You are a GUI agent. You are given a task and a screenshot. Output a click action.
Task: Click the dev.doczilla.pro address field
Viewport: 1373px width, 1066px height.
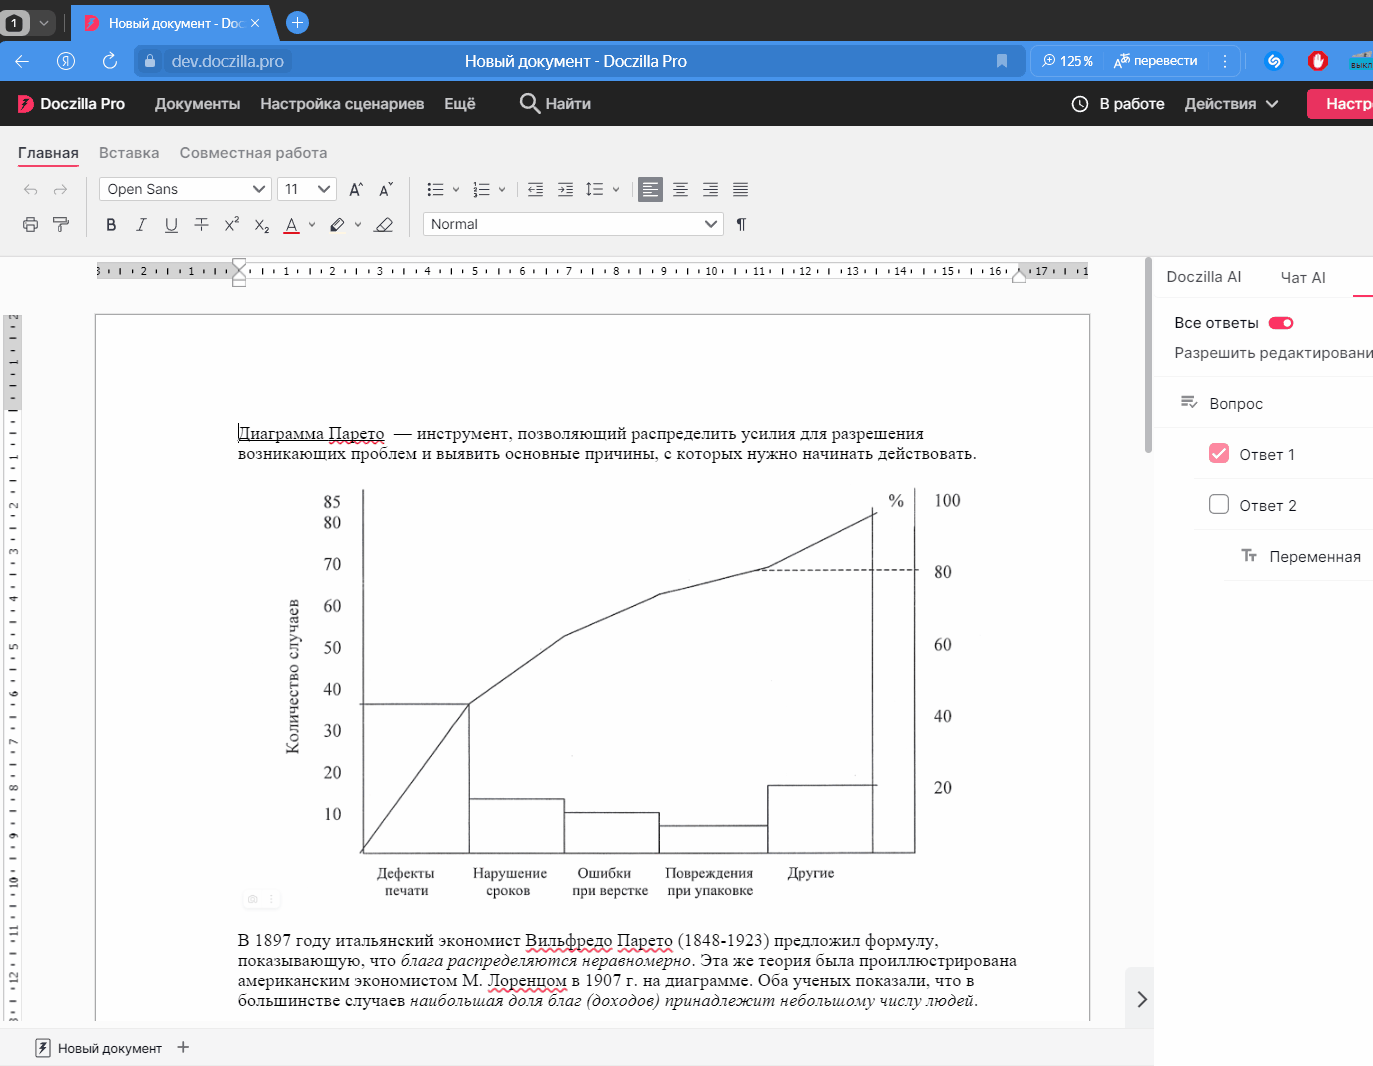click(x=227, y=61)
